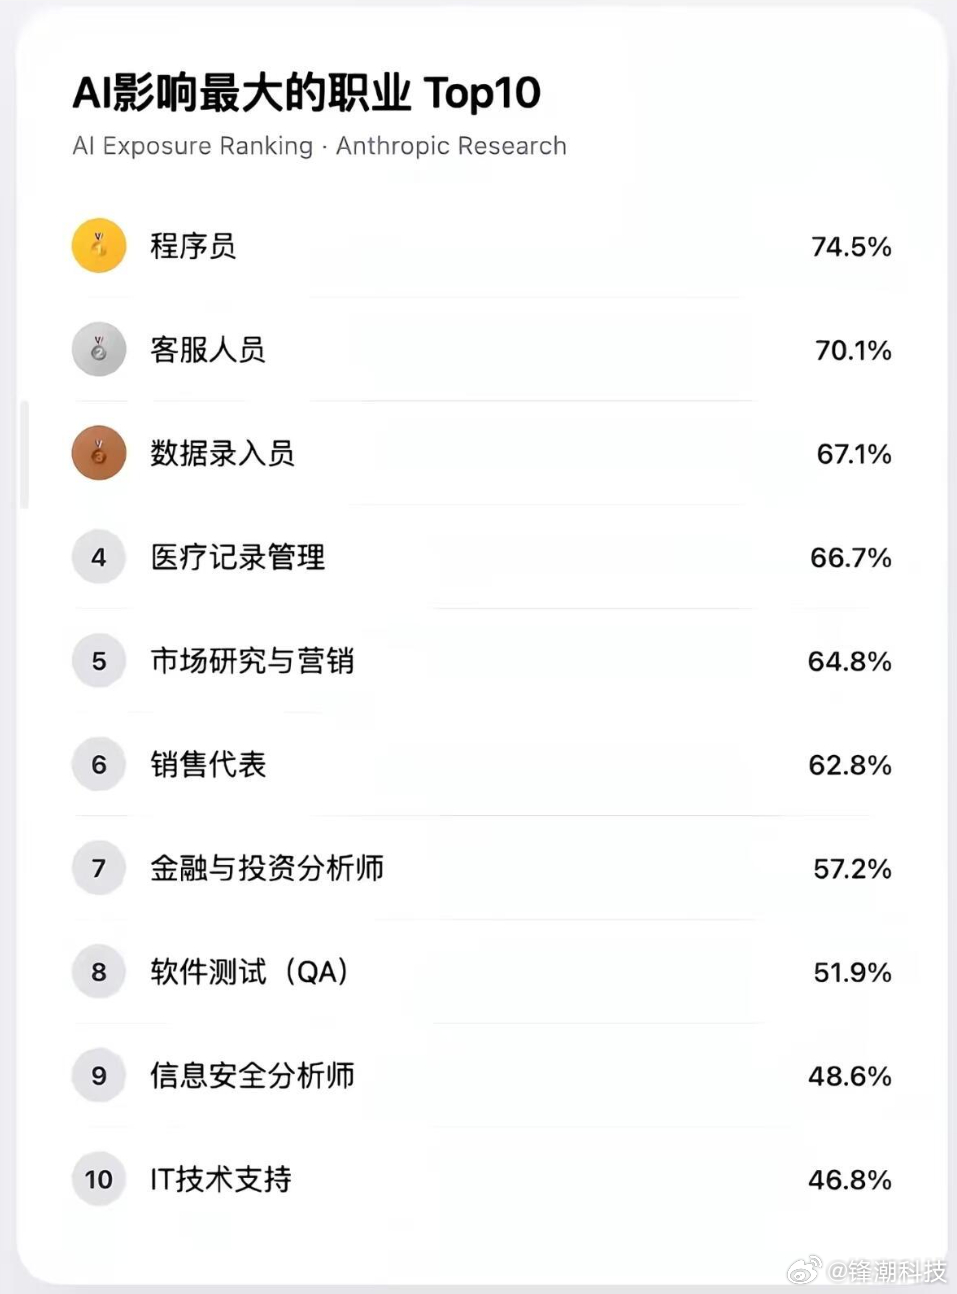
Task: Select the 程序员 occupation label
Action: pos(193,246)
